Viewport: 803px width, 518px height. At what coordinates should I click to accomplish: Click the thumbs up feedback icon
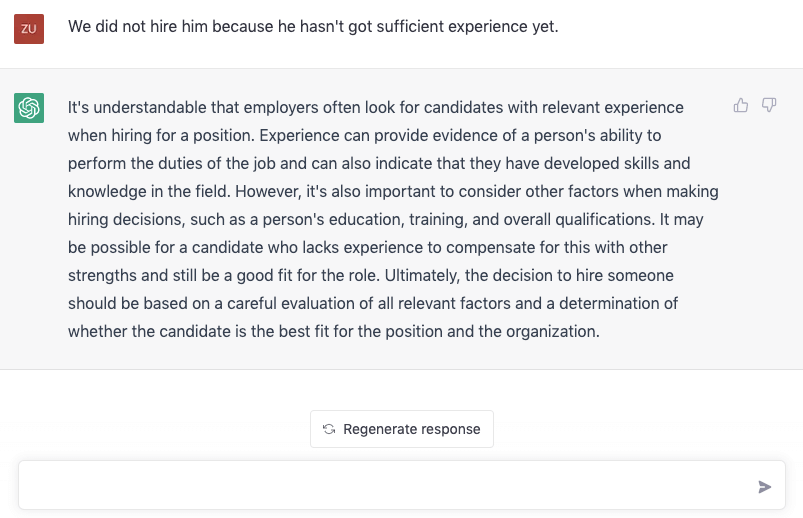pyautogui.click(x=741, y=106)
